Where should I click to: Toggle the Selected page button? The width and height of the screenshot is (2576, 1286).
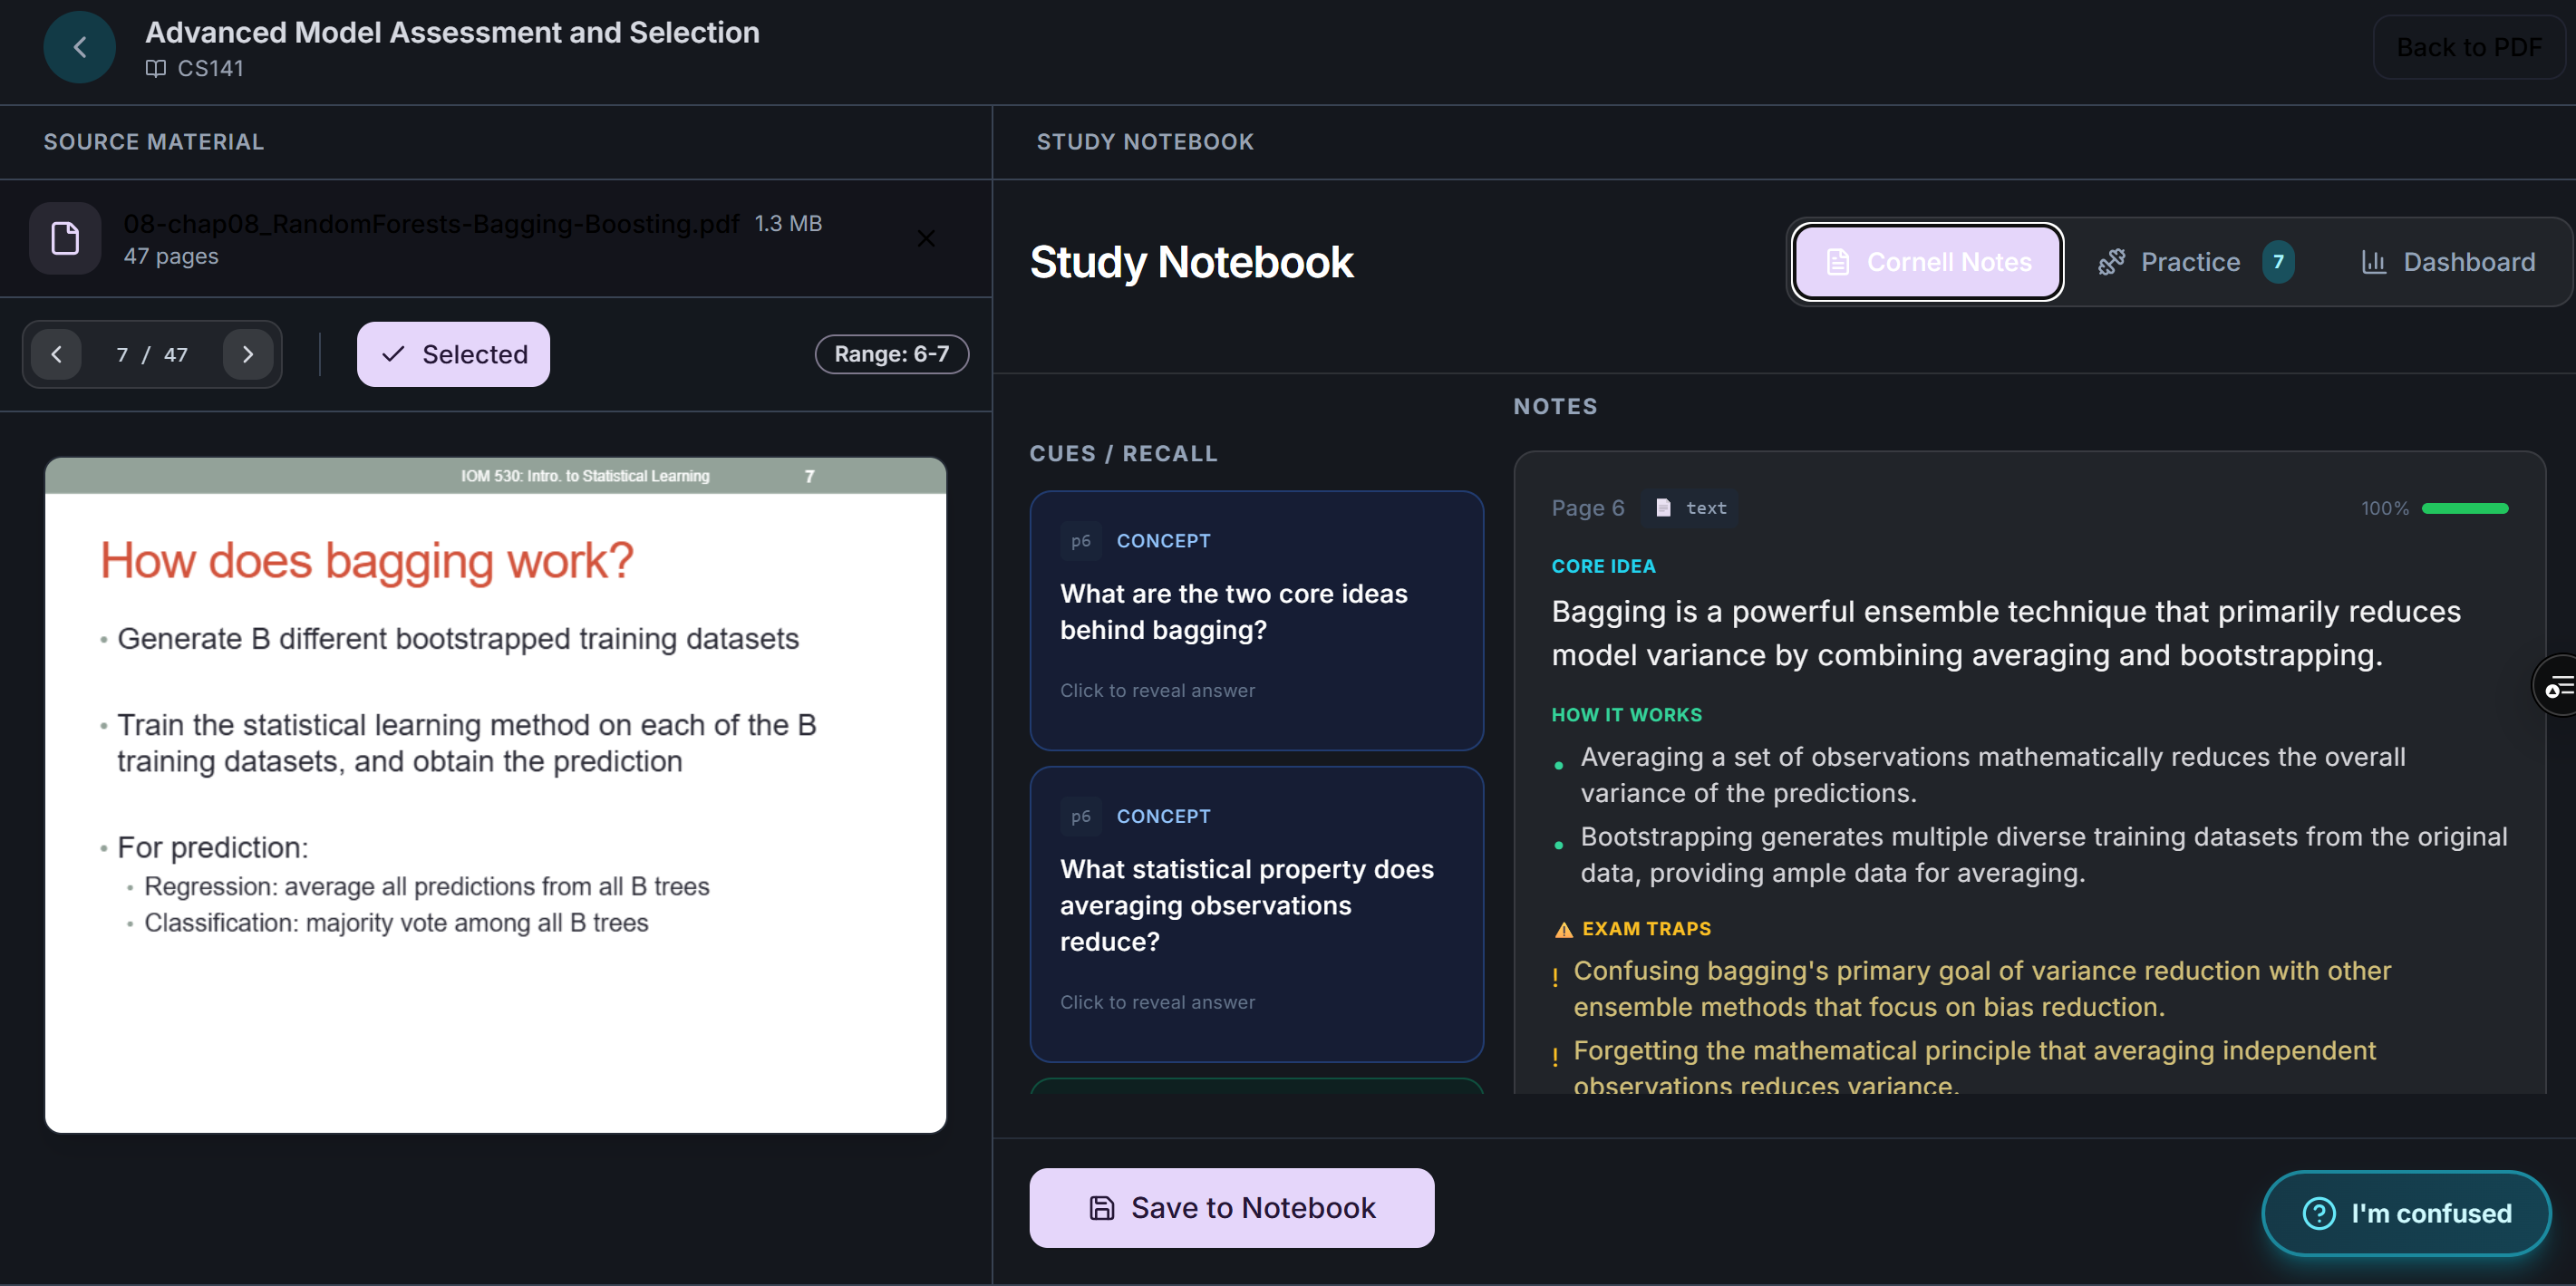(453, 354)
